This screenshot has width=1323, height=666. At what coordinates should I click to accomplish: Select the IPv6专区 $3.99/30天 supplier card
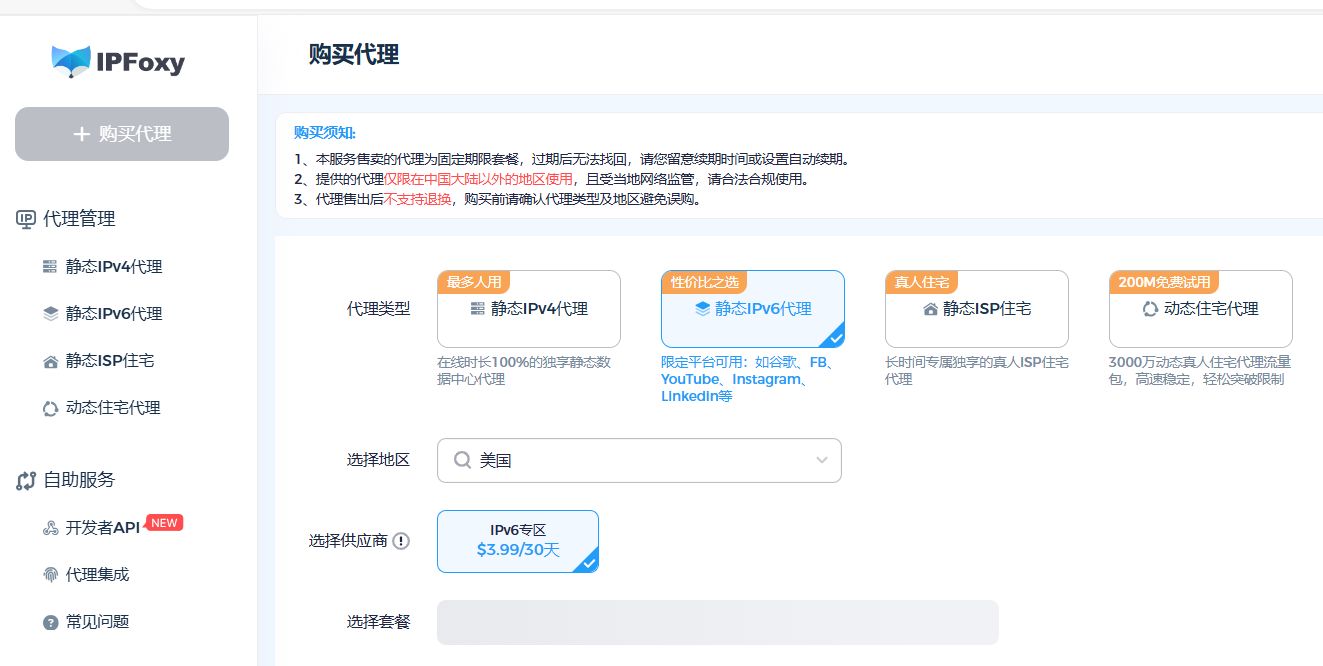tap(518, 541)
